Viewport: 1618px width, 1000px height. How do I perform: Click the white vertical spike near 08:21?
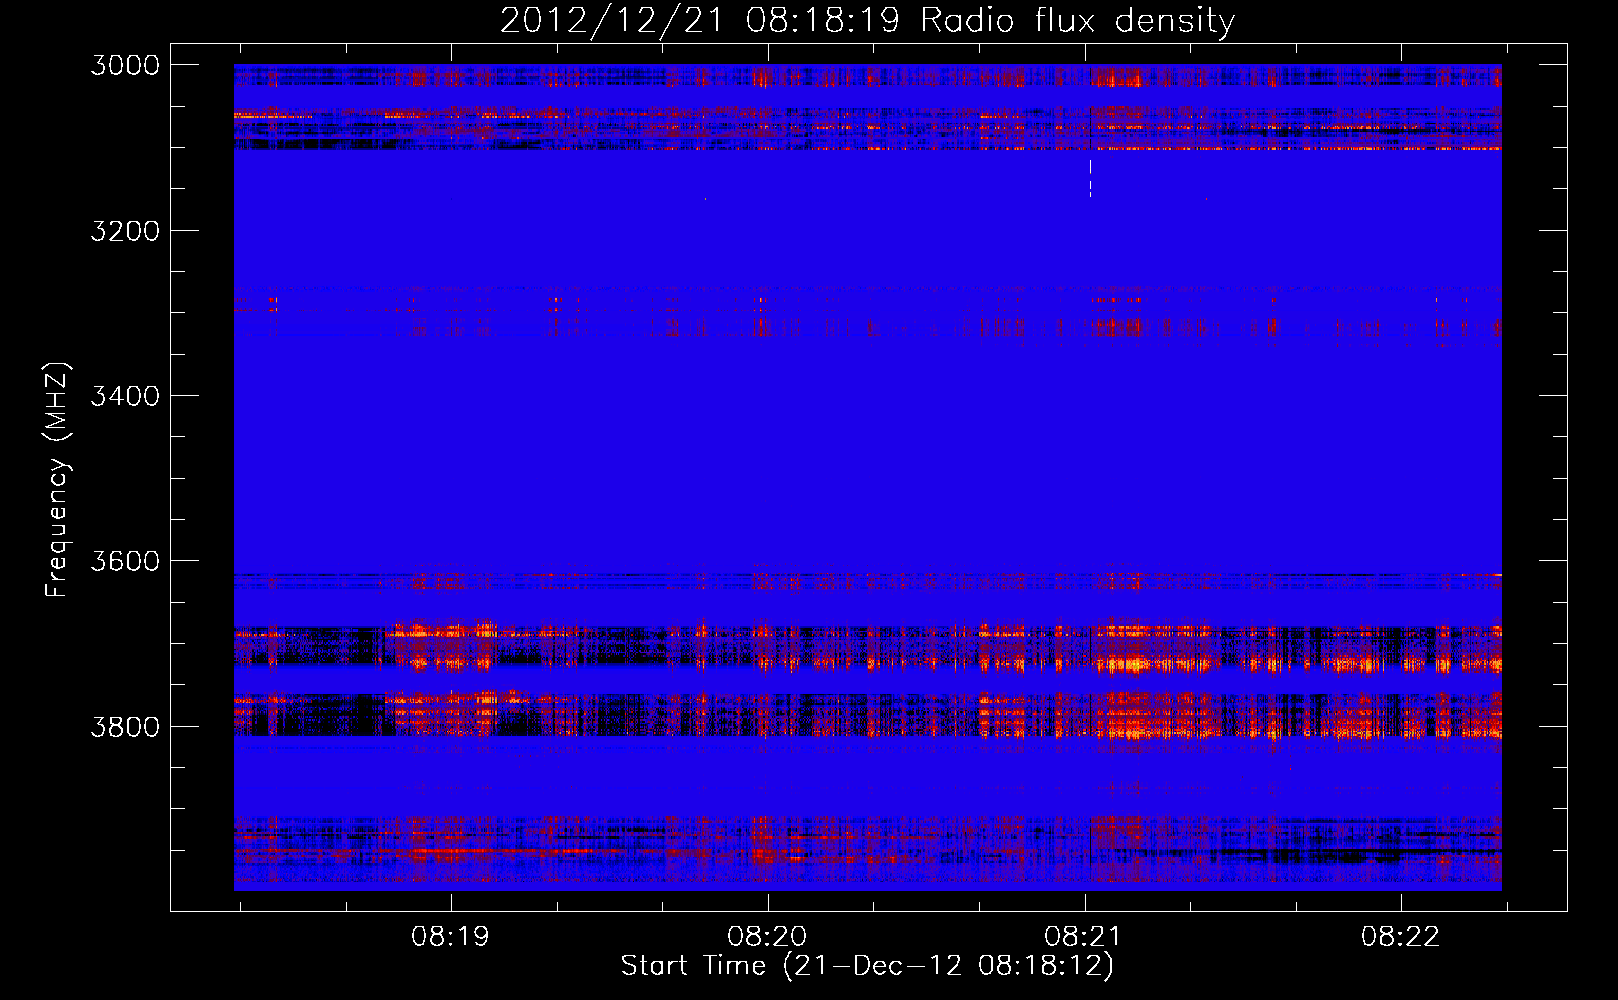click(x=1090, y=178)
